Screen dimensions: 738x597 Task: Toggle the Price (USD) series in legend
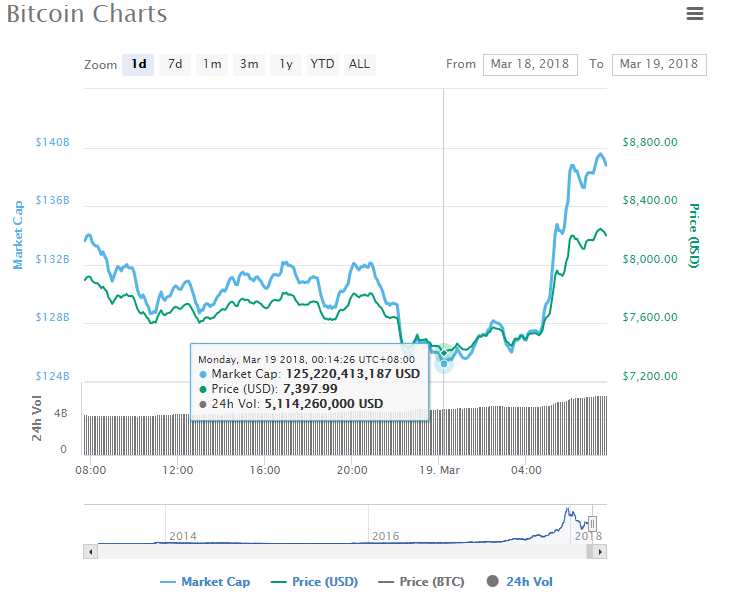coord(314,582)
